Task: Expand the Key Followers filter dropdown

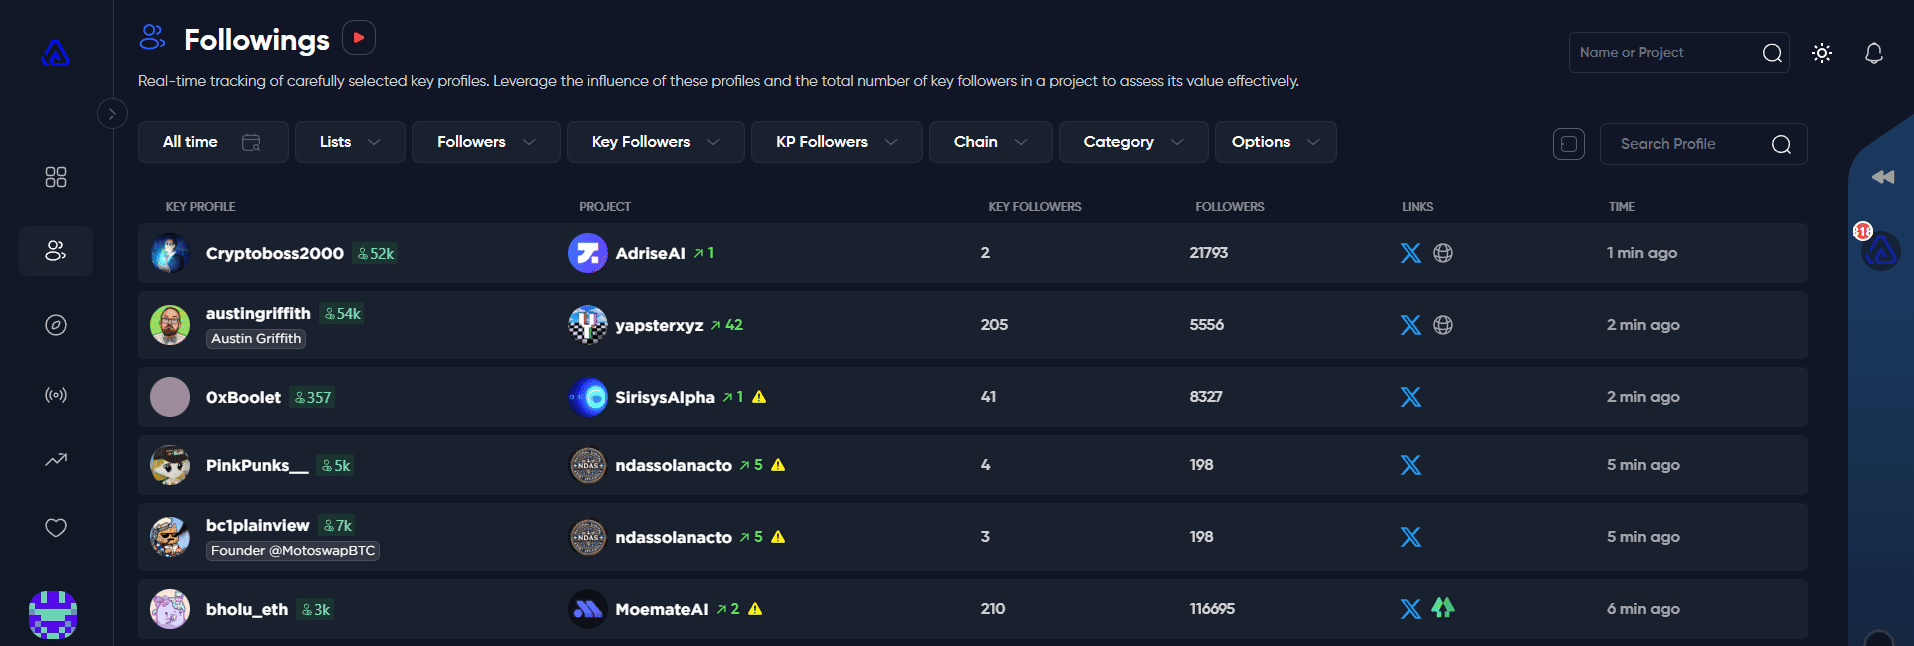Action: click(x=655, y=142)
